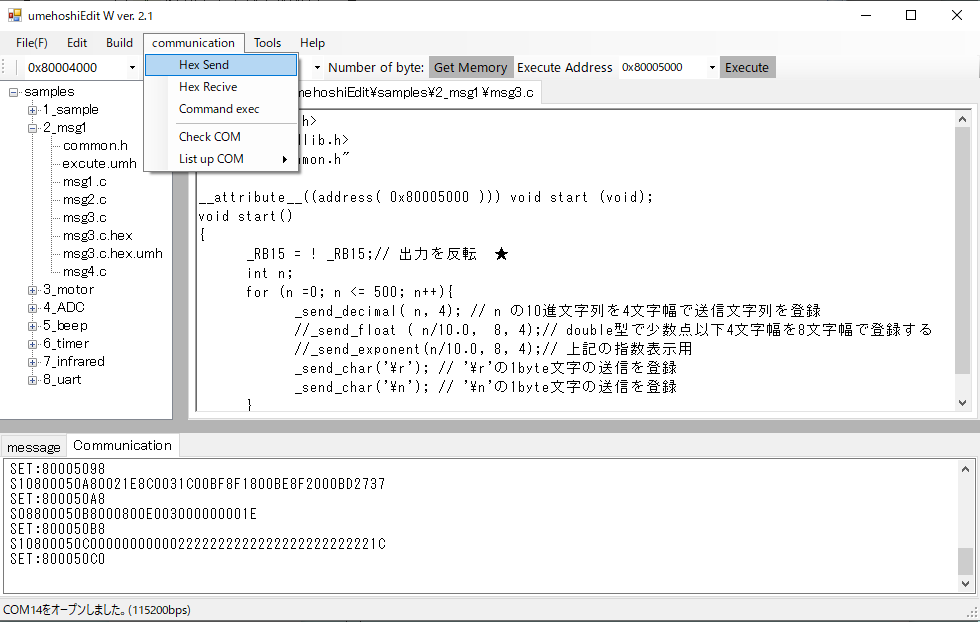Open the Tools menu

(x=267, y=43)
